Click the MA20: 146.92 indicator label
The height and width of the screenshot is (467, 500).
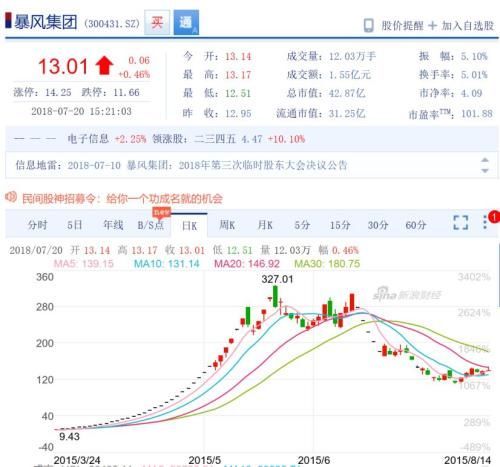coord(247,264)
